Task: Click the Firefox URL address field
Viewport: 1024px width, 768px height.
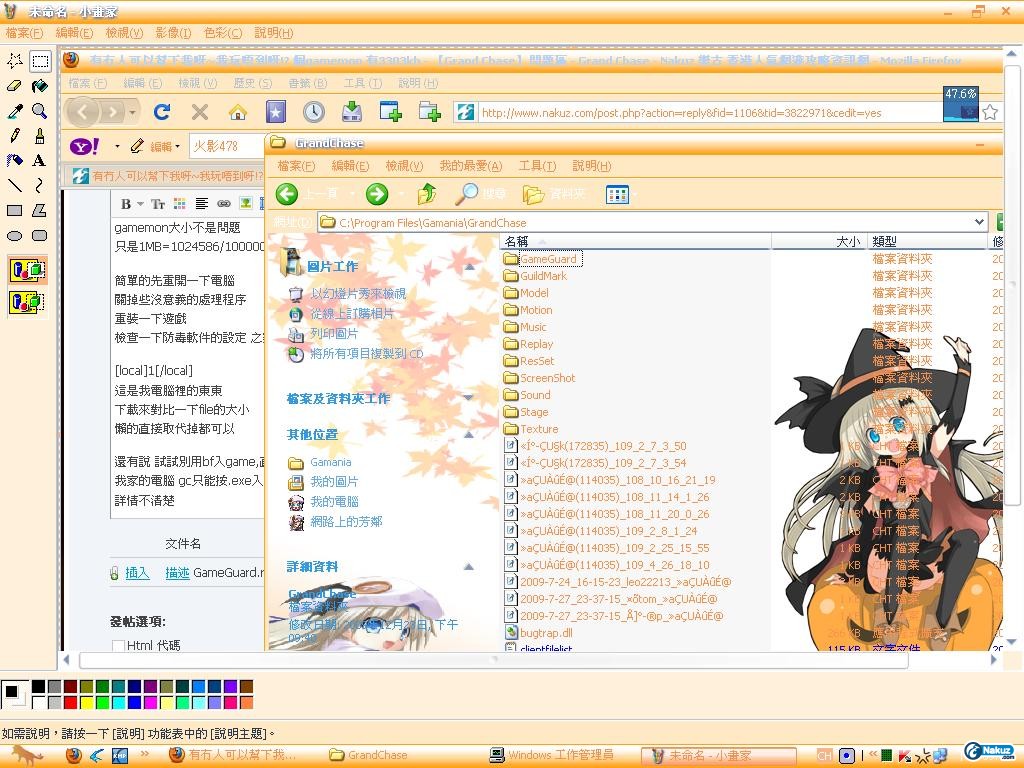Action: click(710, 113)
